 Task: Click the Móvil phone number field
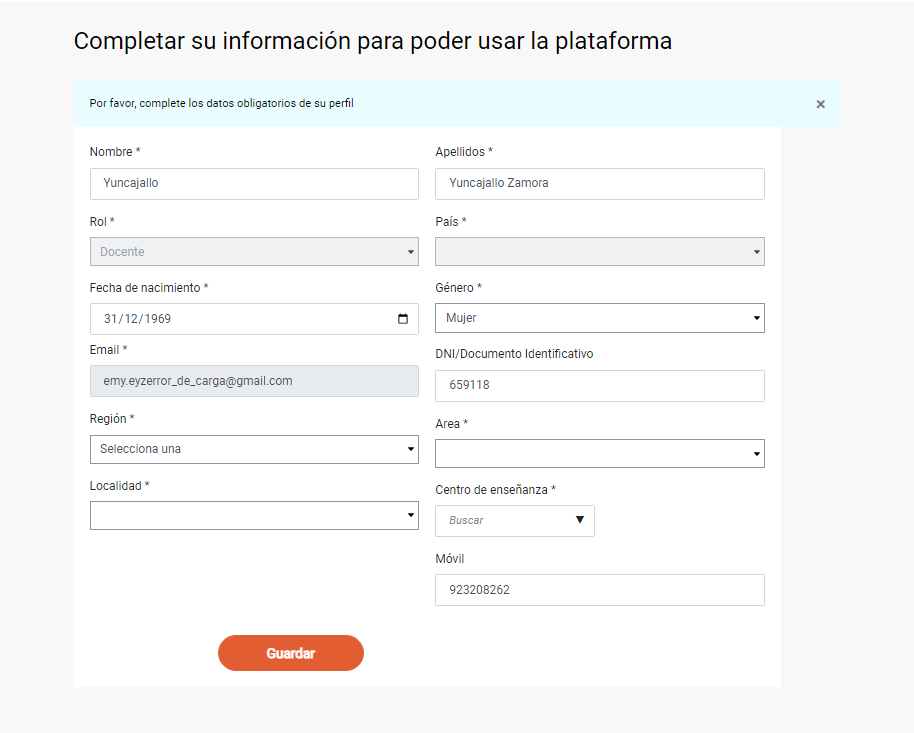coord(599,590)
